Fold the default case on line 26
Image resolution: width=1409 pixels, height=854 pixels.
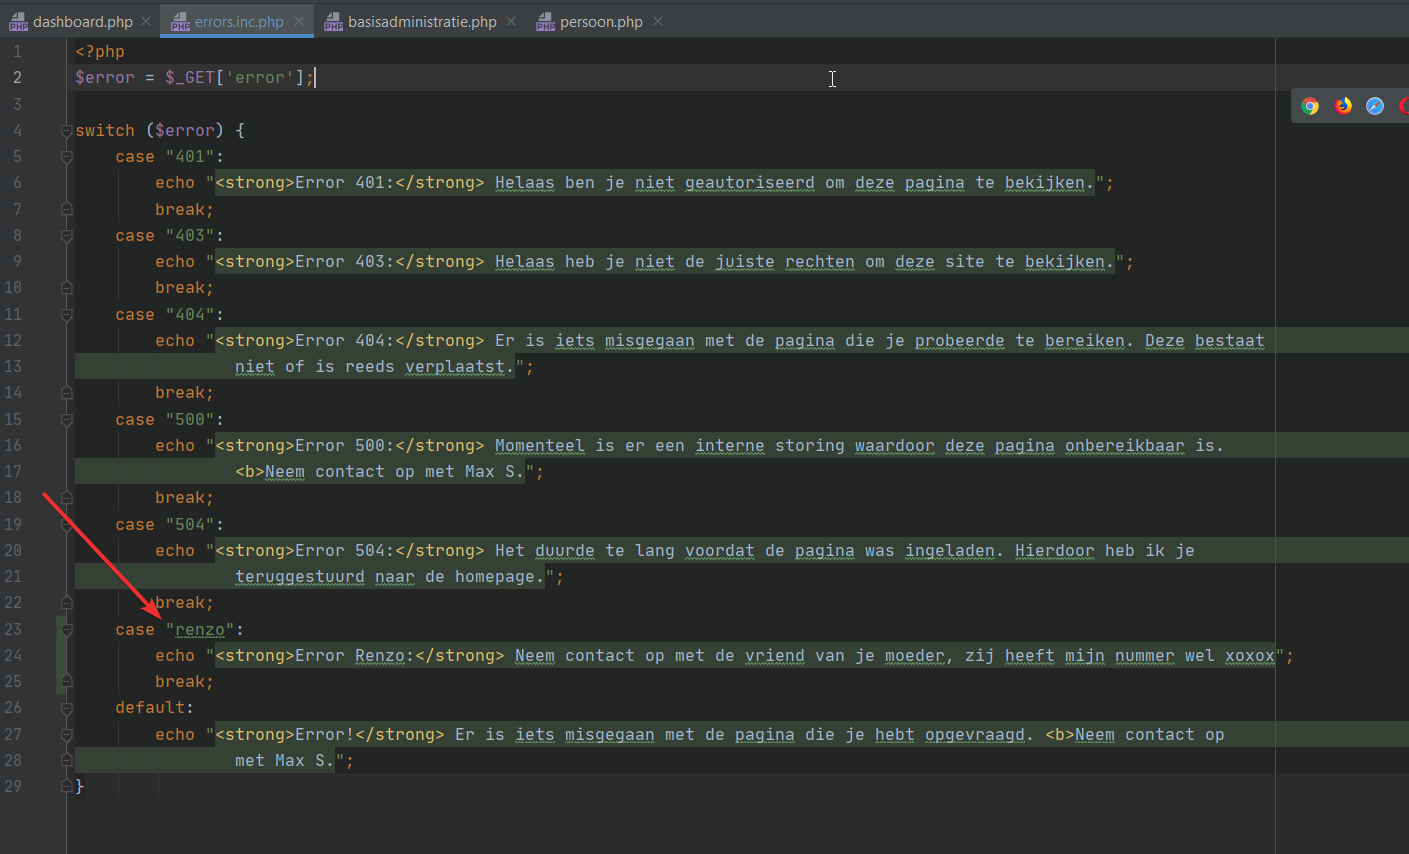click(66, 708)
